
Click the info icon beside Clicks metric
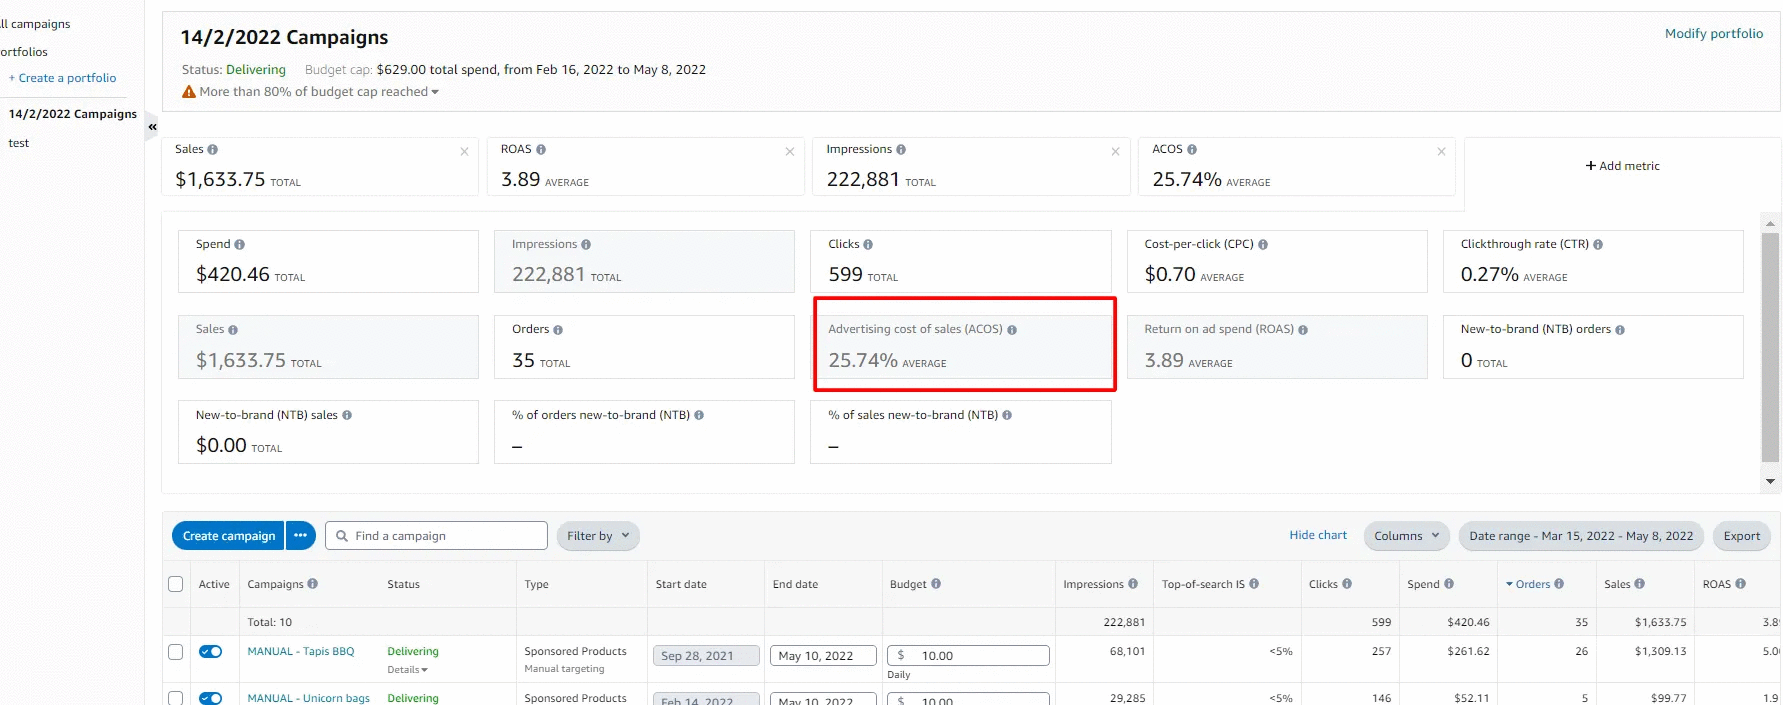(868, 245)
